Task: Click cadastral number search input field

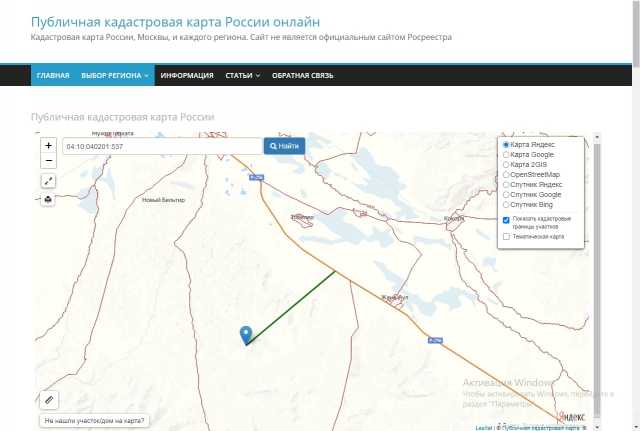Action: click(x=162, y=146)
